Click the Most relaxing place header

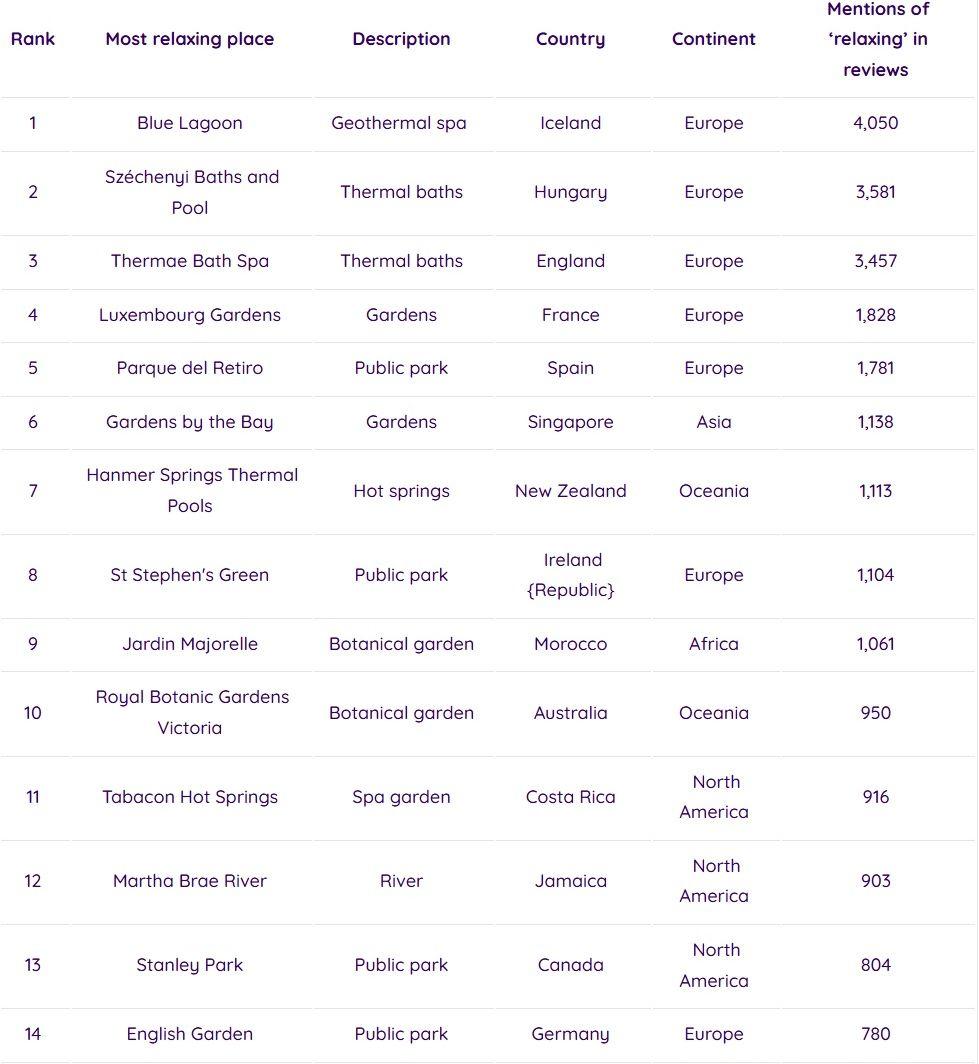tap(190, 39)
